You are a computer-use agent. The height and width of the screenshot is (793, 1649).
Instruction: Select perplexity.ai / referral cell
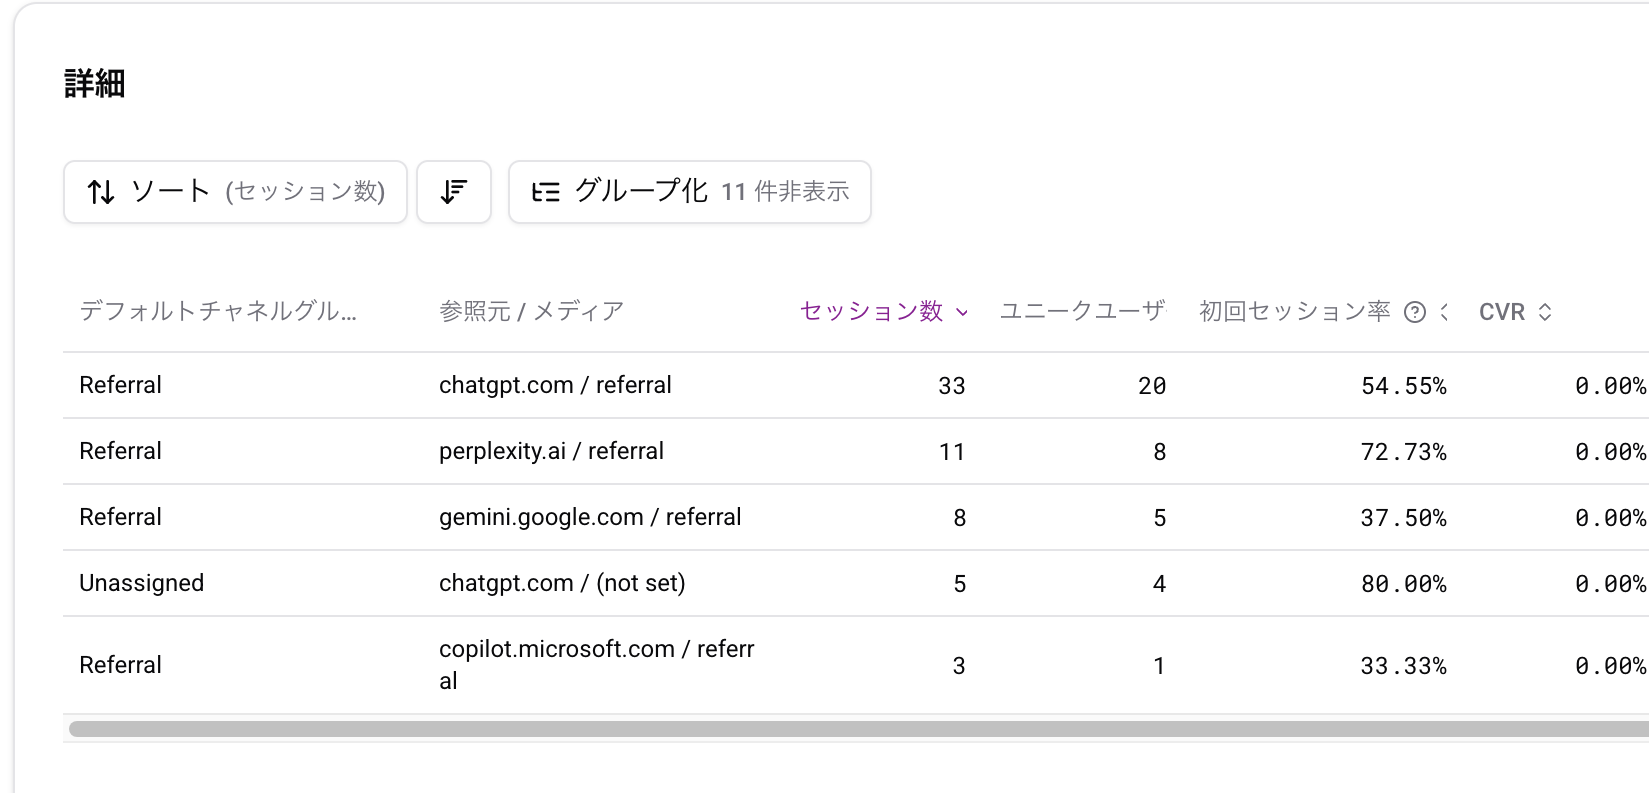pyautogui.click(x=551, y=451)
